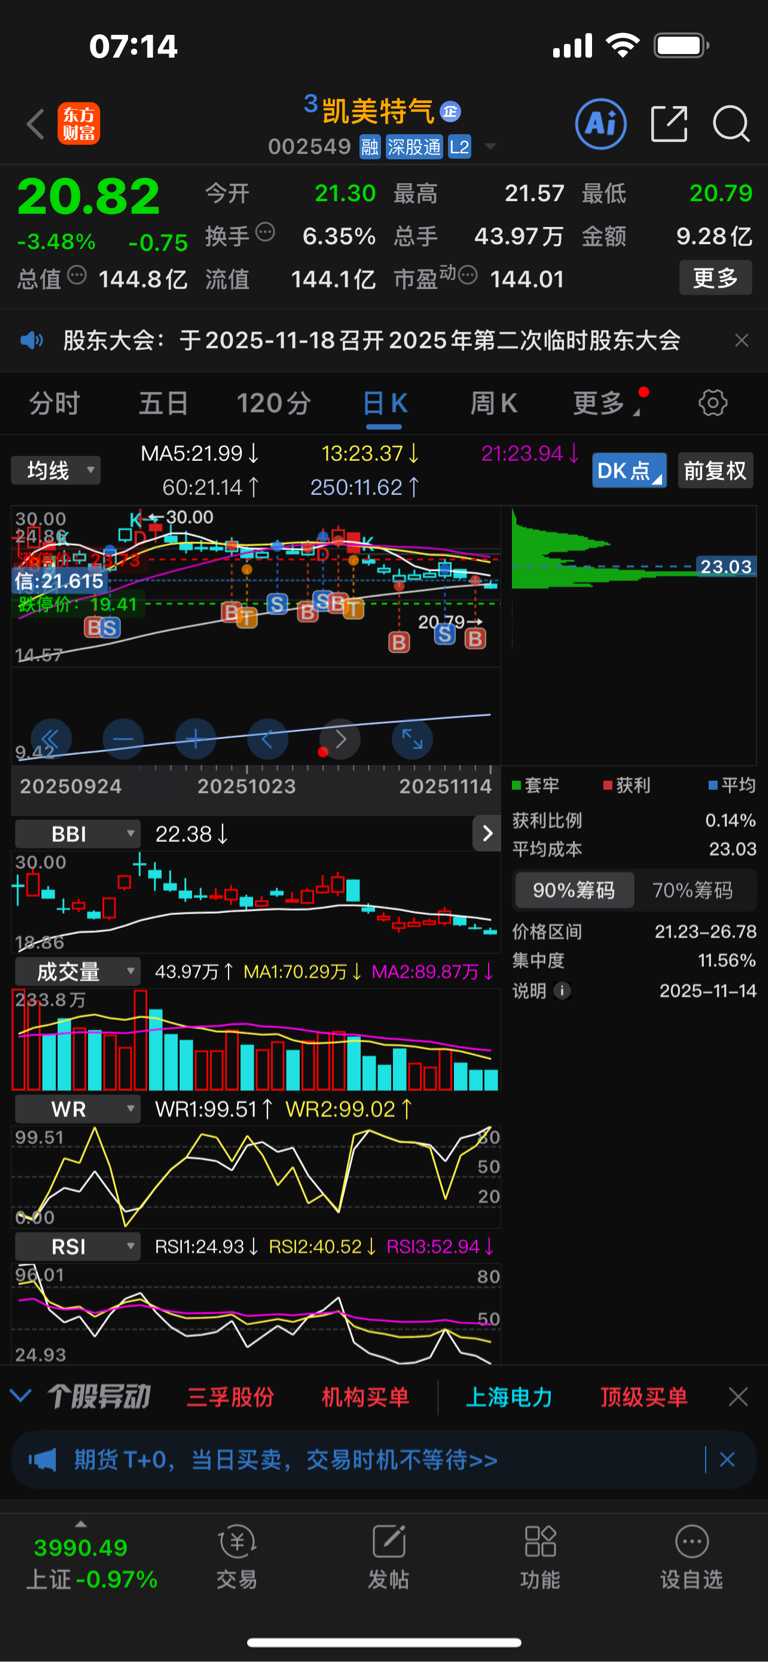Image resolution: width=768 pixels, height=1662 pixels.
Task: Zoom out chart with minus icon
Action: point(123,739)
